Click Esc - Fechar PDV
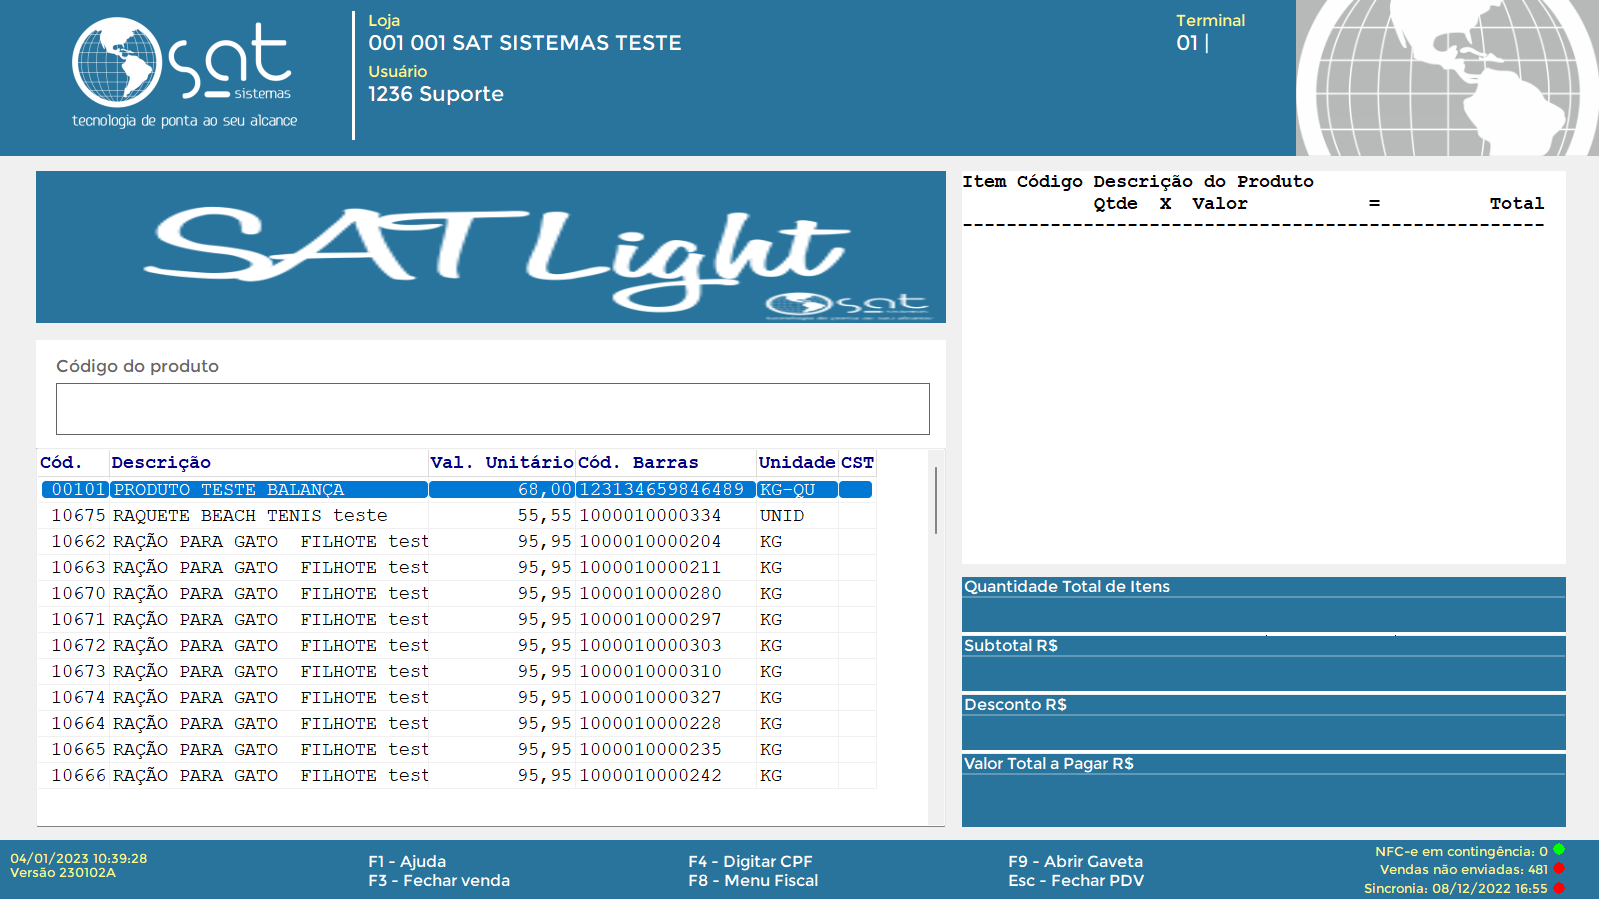 1075,881
